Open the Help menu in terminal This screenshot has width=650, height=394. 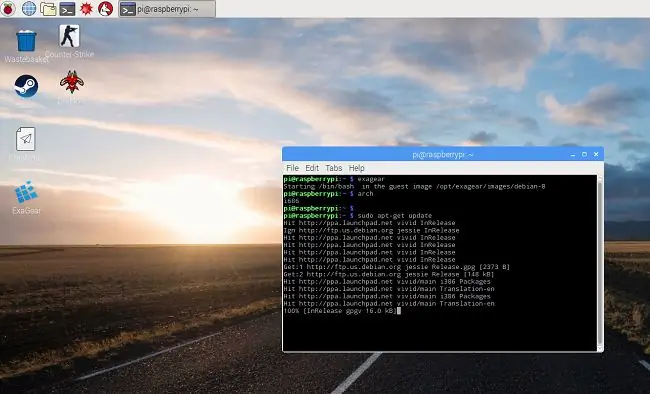pos(357,168)
